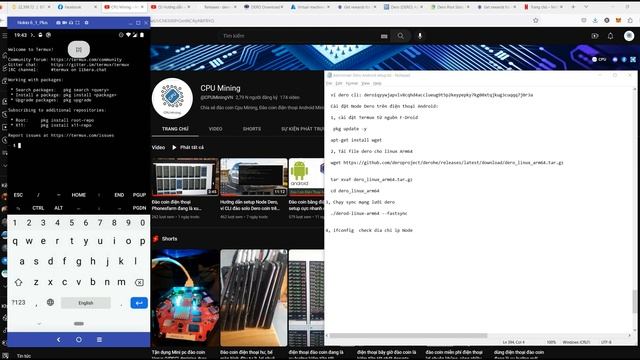Tap the HOME key in Termux

pyautogui.click(x=79, y=195)
